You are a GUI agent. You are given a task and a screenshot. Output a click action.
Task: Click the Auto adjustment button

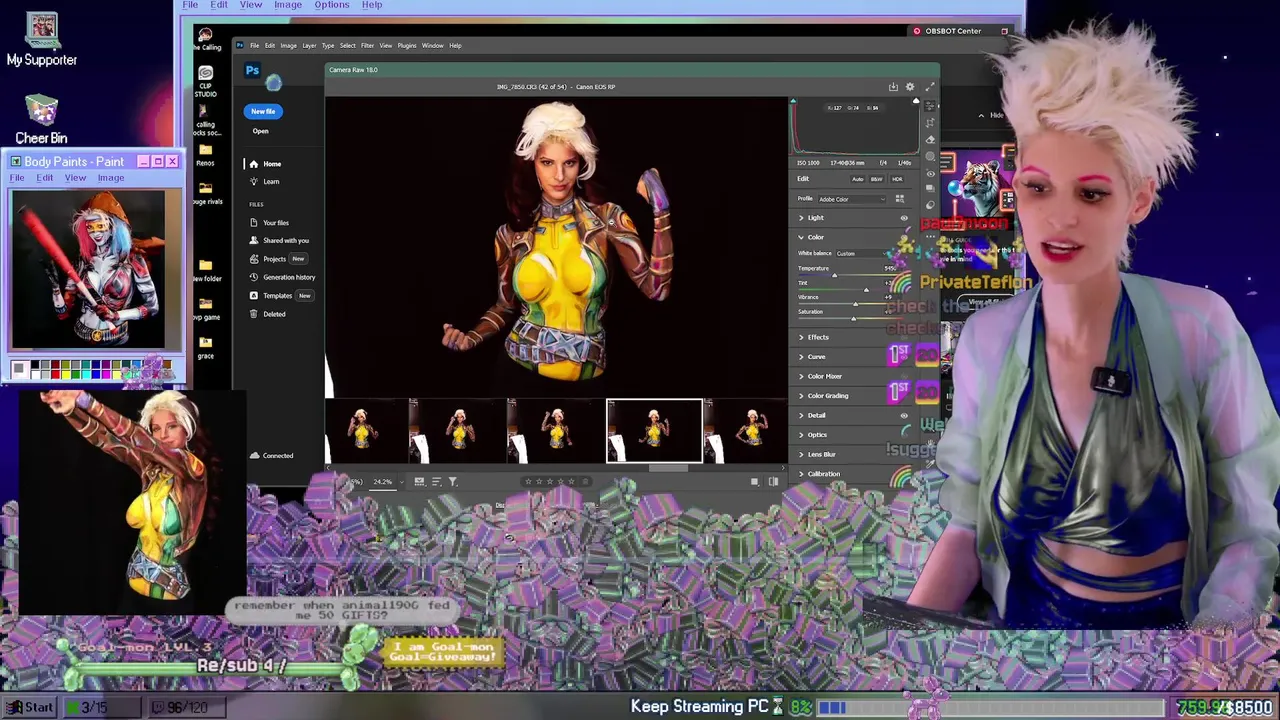click(857, 179)
